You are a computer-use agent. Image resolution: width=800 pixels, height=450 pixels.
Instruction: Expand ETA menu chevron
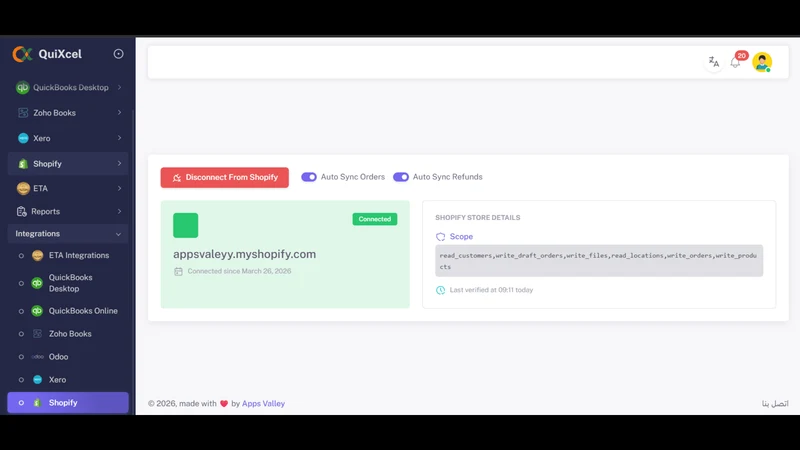119,188
